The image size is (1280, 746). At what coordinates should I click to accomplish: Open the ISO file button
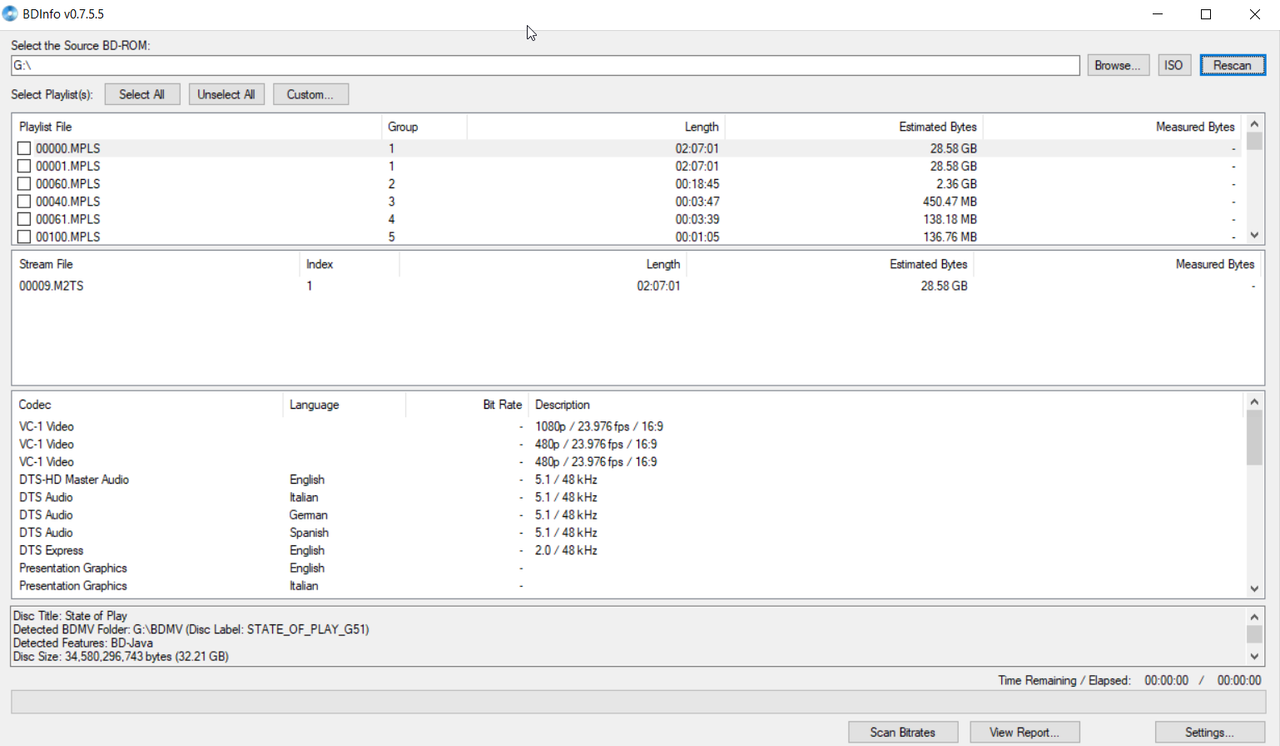(1173, 65)
